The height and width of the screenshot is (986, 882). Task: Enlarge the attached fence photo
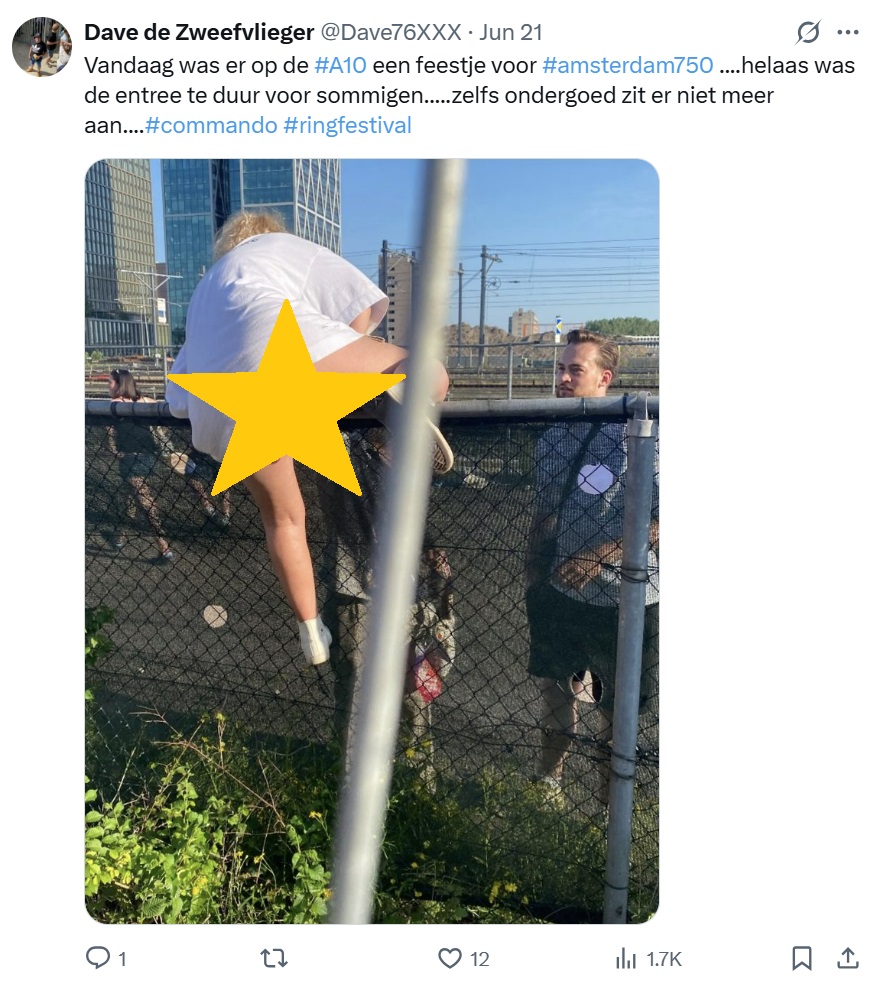[x=372, y=541]
